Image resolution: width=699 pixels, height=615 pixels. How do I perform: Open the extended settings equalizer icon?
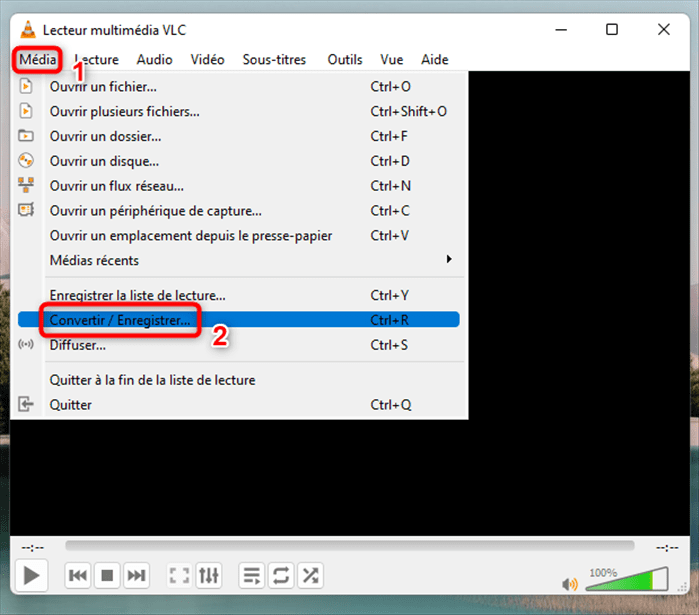pyautogui.click(x=209, y=575)
